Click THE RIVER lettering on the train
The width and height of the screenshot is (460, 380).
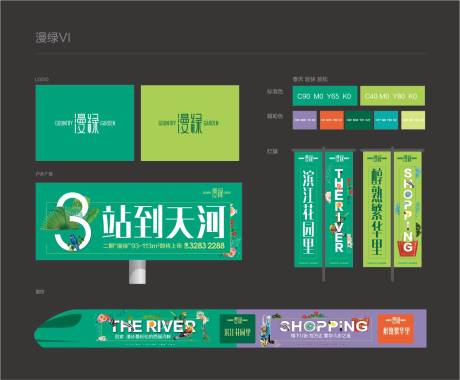coord(153,326)
